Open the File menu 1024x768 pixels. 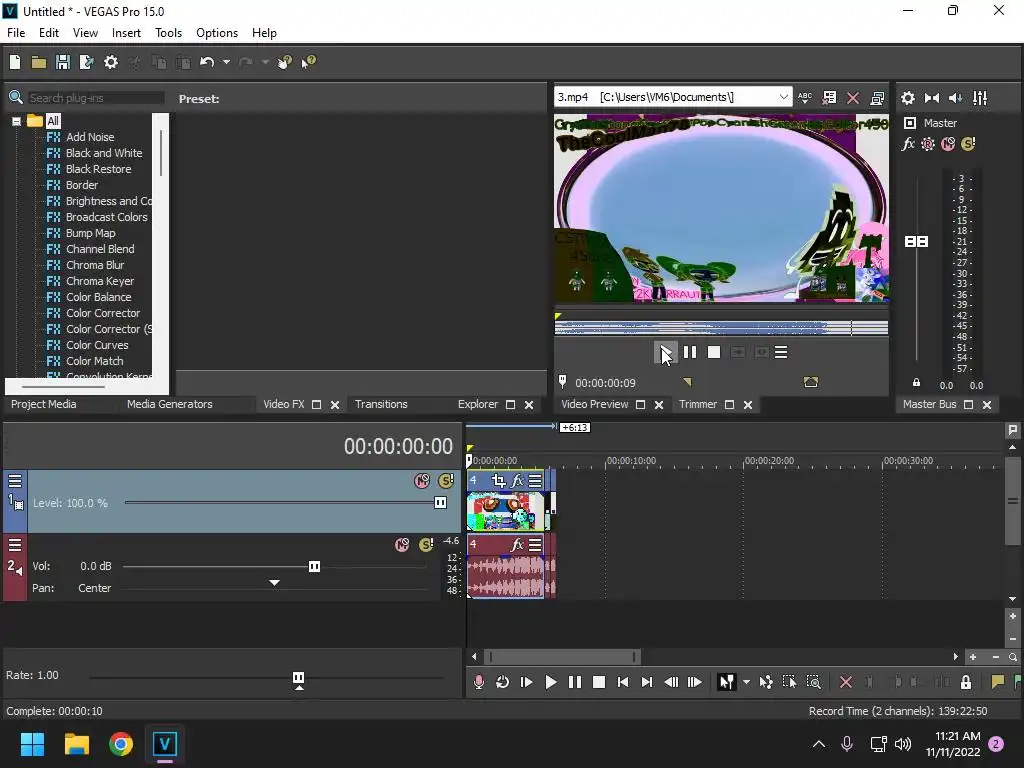pos(16,33)
